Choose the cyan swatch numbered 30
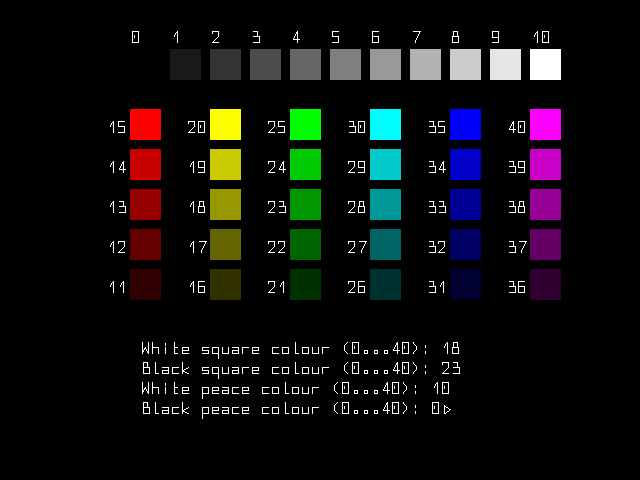640x480 pixels. [385, 125]
